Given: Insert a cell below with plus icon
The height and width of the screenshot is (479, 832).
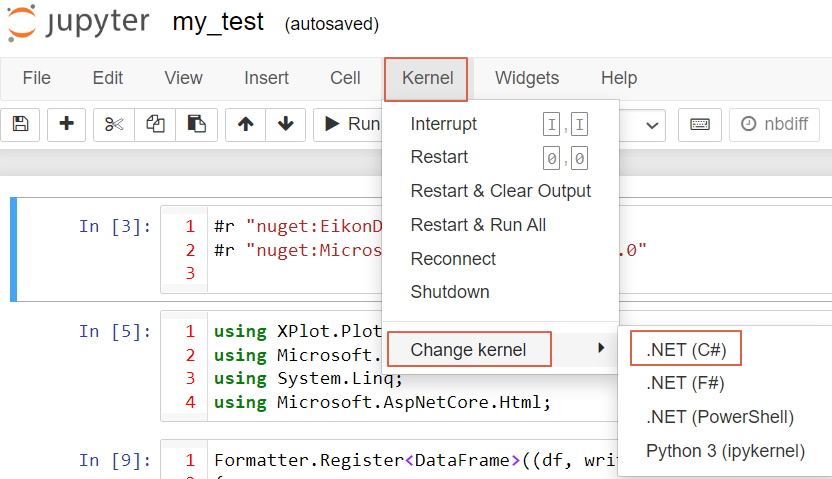Looking at the screenshot, I should click(x=67, y=124).
